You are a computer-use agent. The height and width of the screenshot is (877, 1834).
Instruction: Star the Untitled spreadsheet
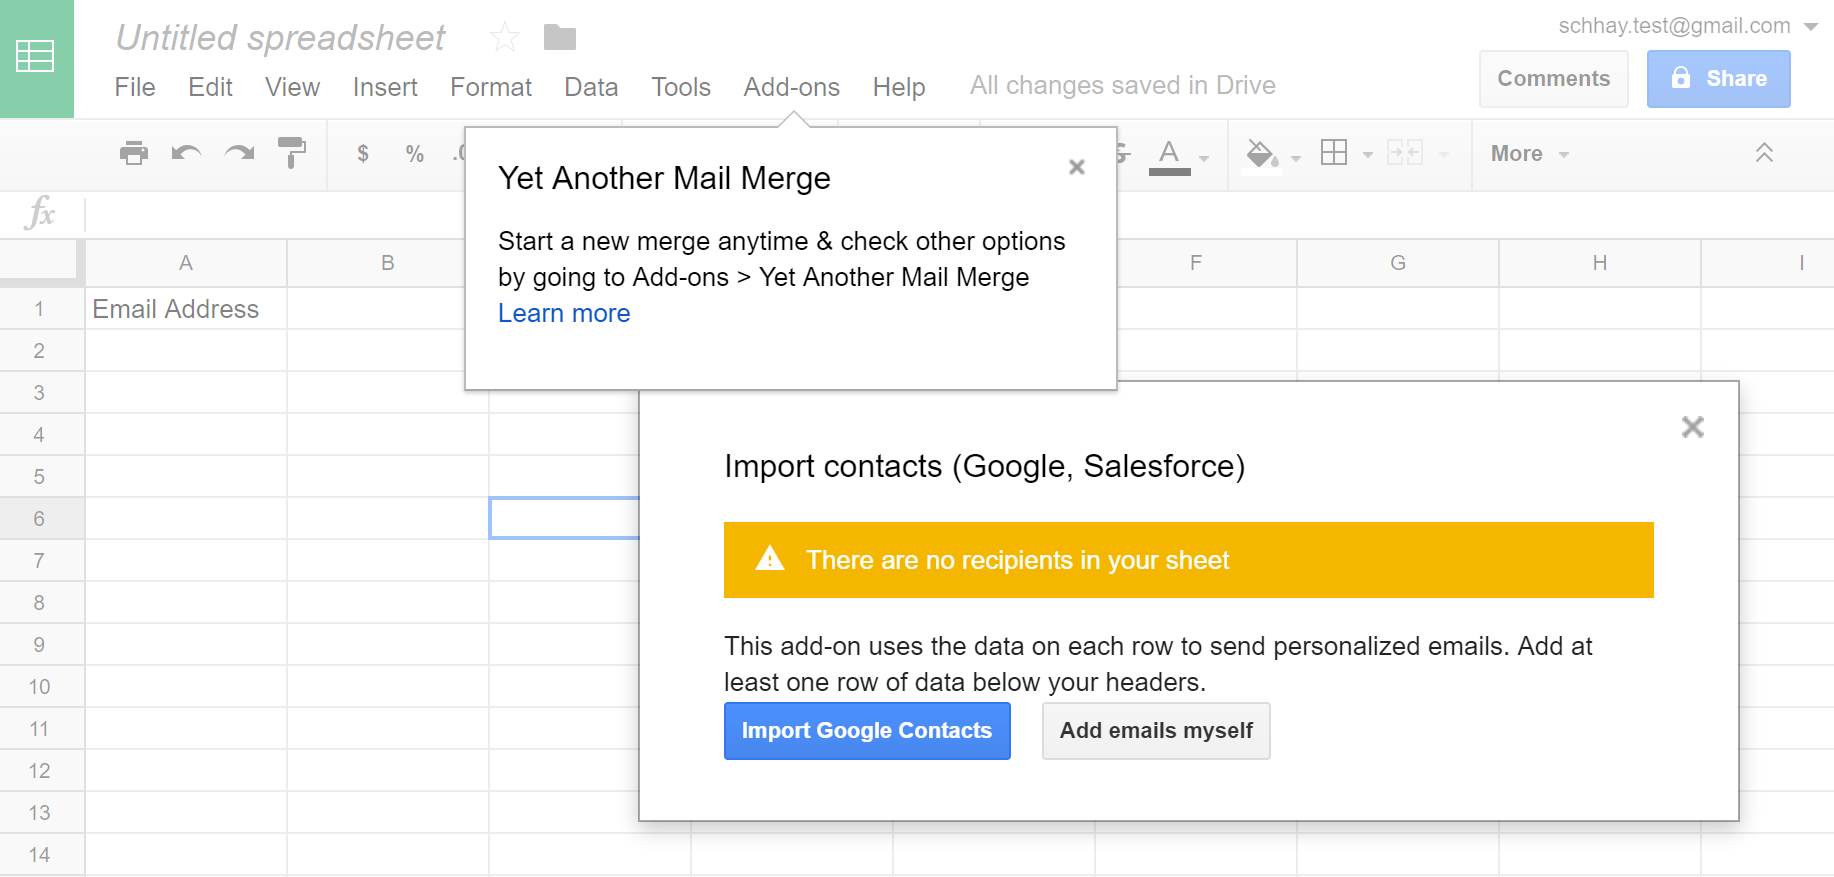point(505,38)
